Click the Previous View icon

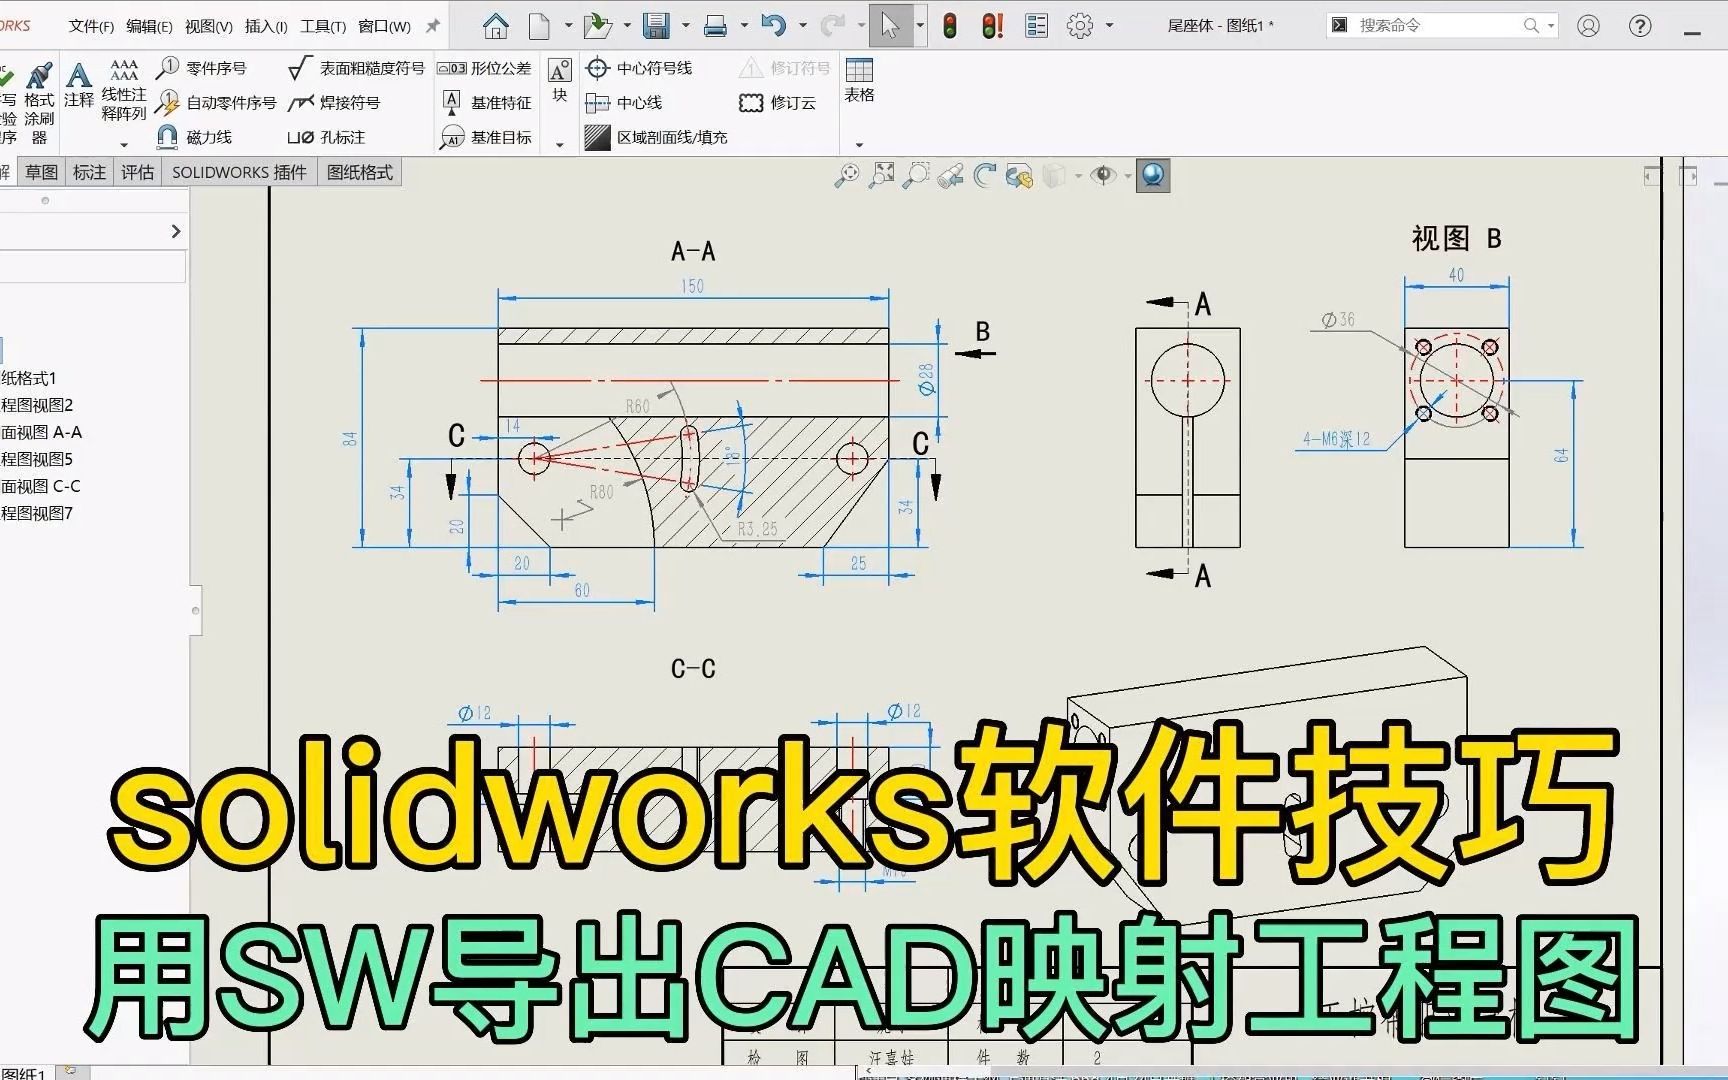(950, 176)
